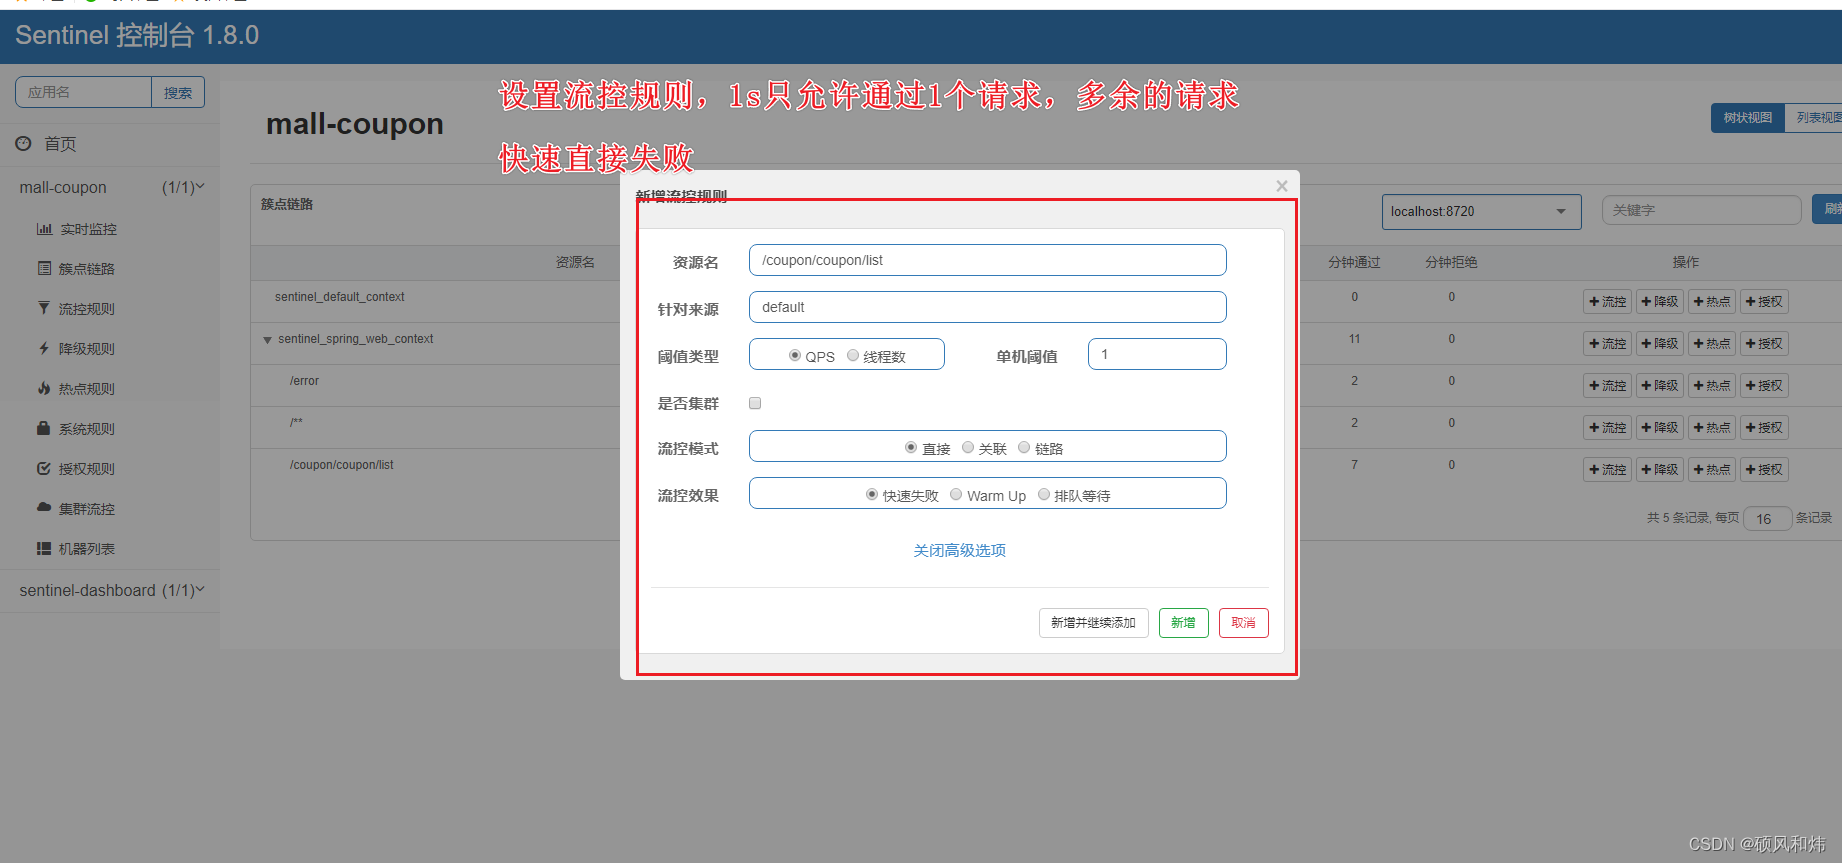Click +流控 in sentinel_spring_web_context row
Screen dimensions: 1842x863
click(1607, 344)
